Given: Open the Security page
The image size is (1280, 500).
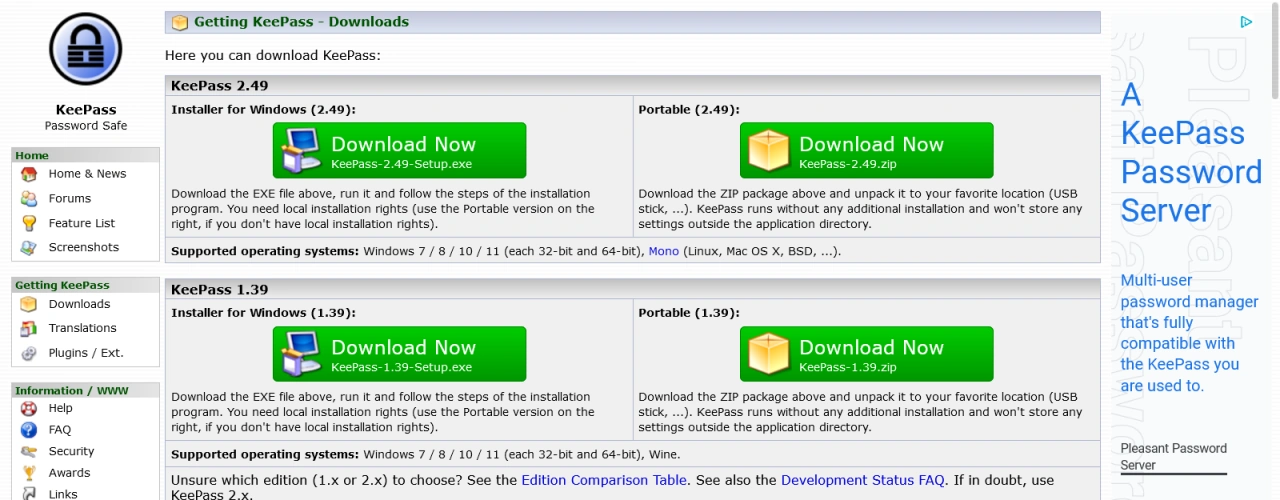Looking at the screenshot, I should coord(71,451).
